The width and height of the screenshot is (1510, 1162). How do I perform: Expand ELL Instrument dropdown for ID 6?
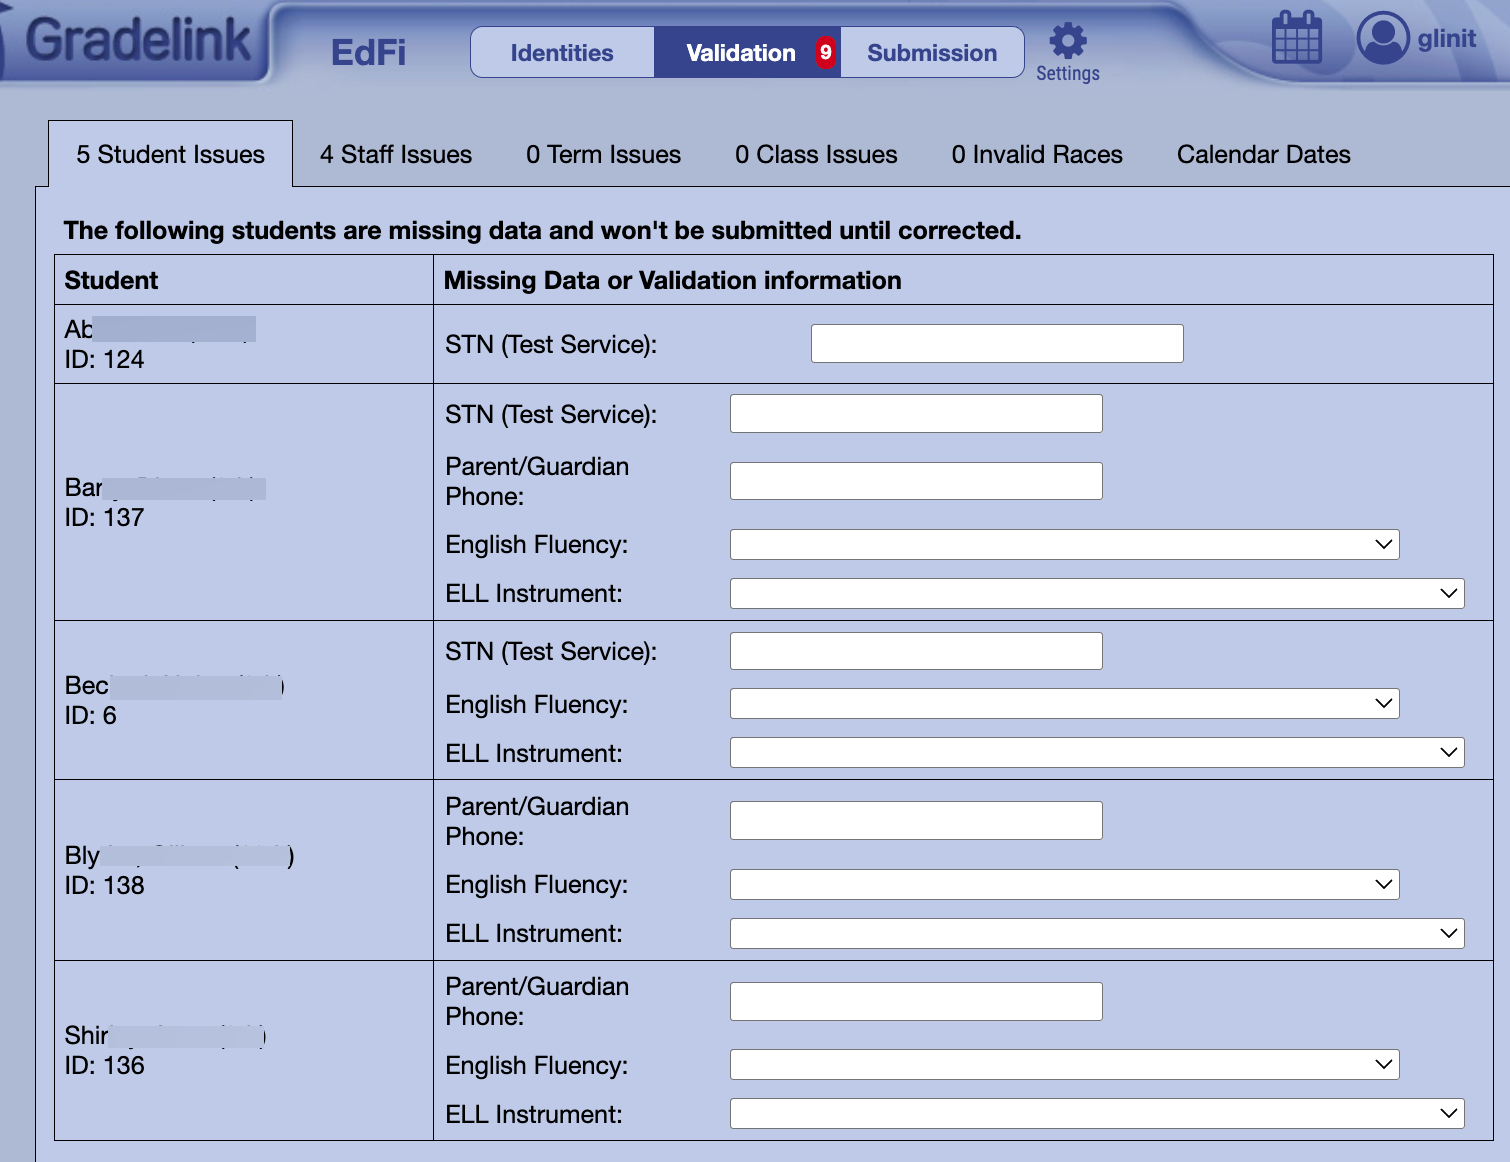pos(1097,753)
